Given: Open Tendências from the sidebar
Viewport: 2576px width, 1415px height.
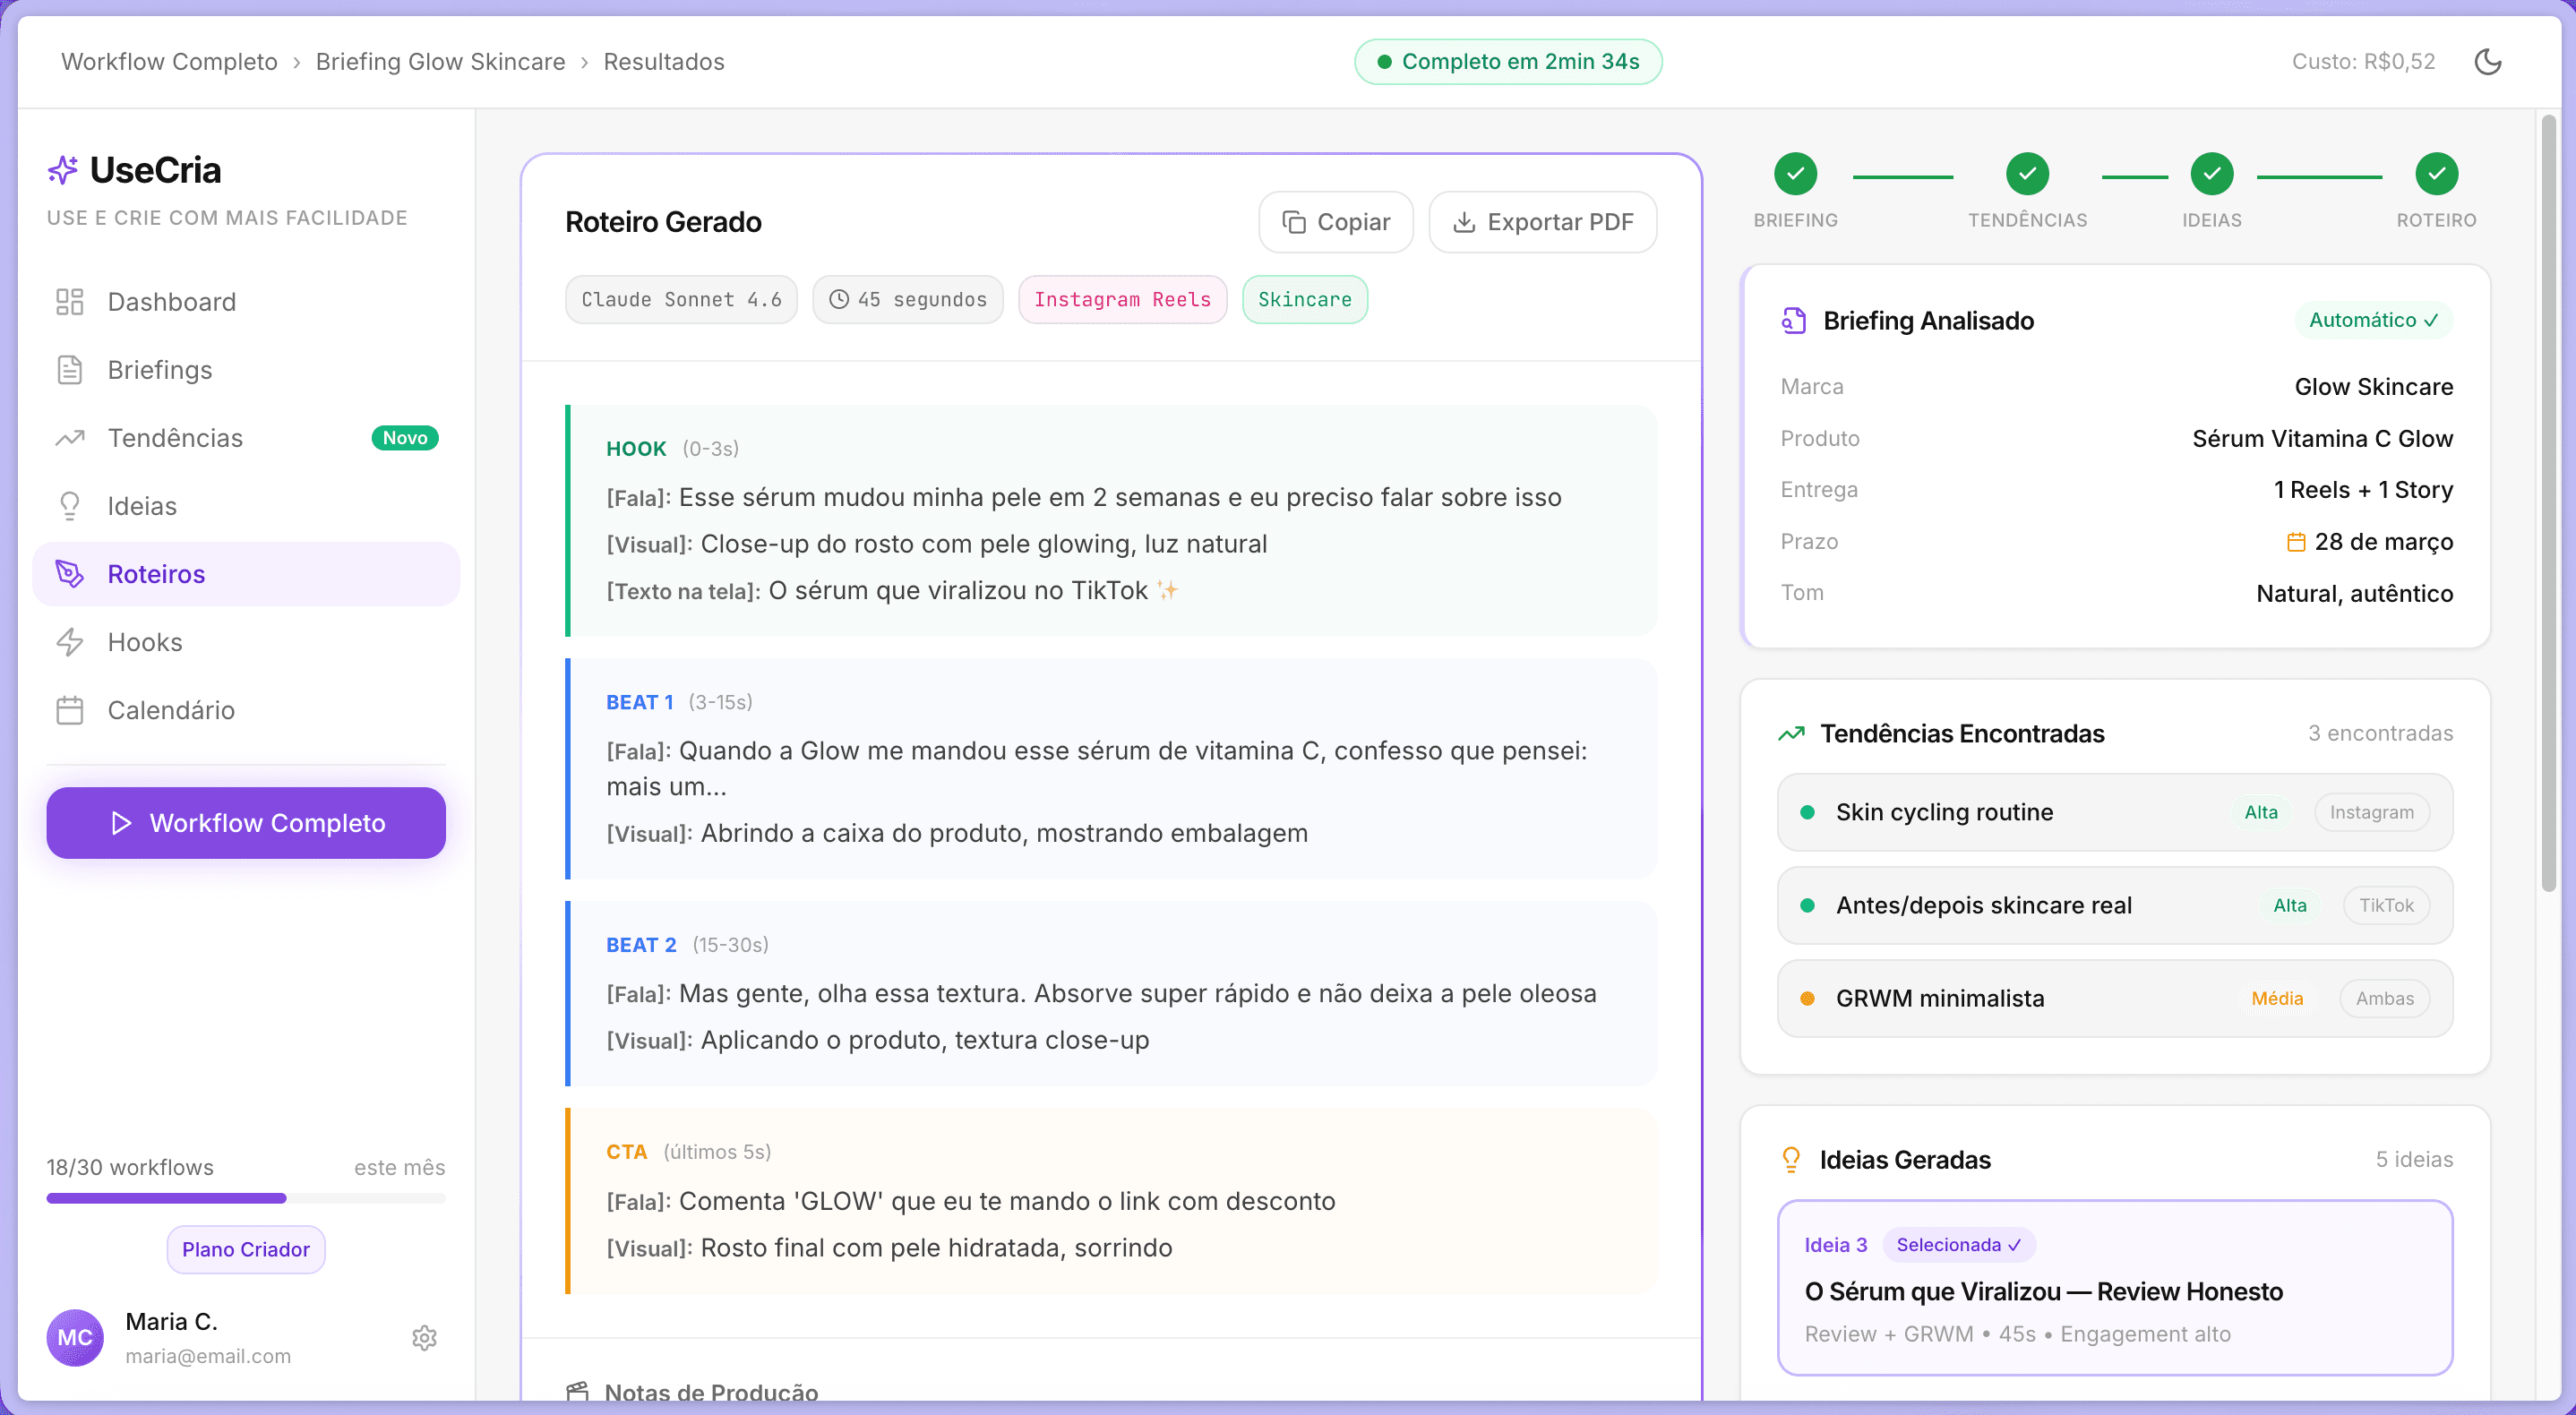Looking at the screenshot, I should (x=175, y=437).
